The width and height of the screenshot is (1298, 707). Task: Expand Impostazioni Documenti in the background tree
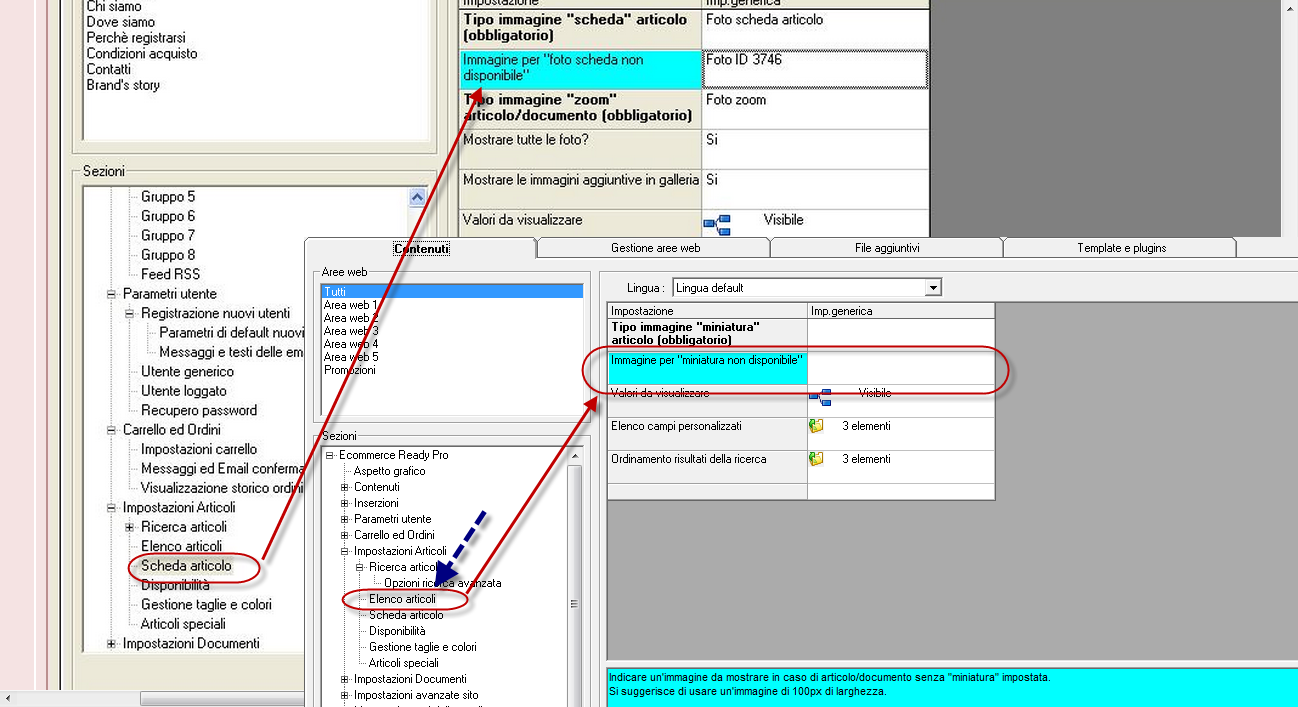[112, 644]
